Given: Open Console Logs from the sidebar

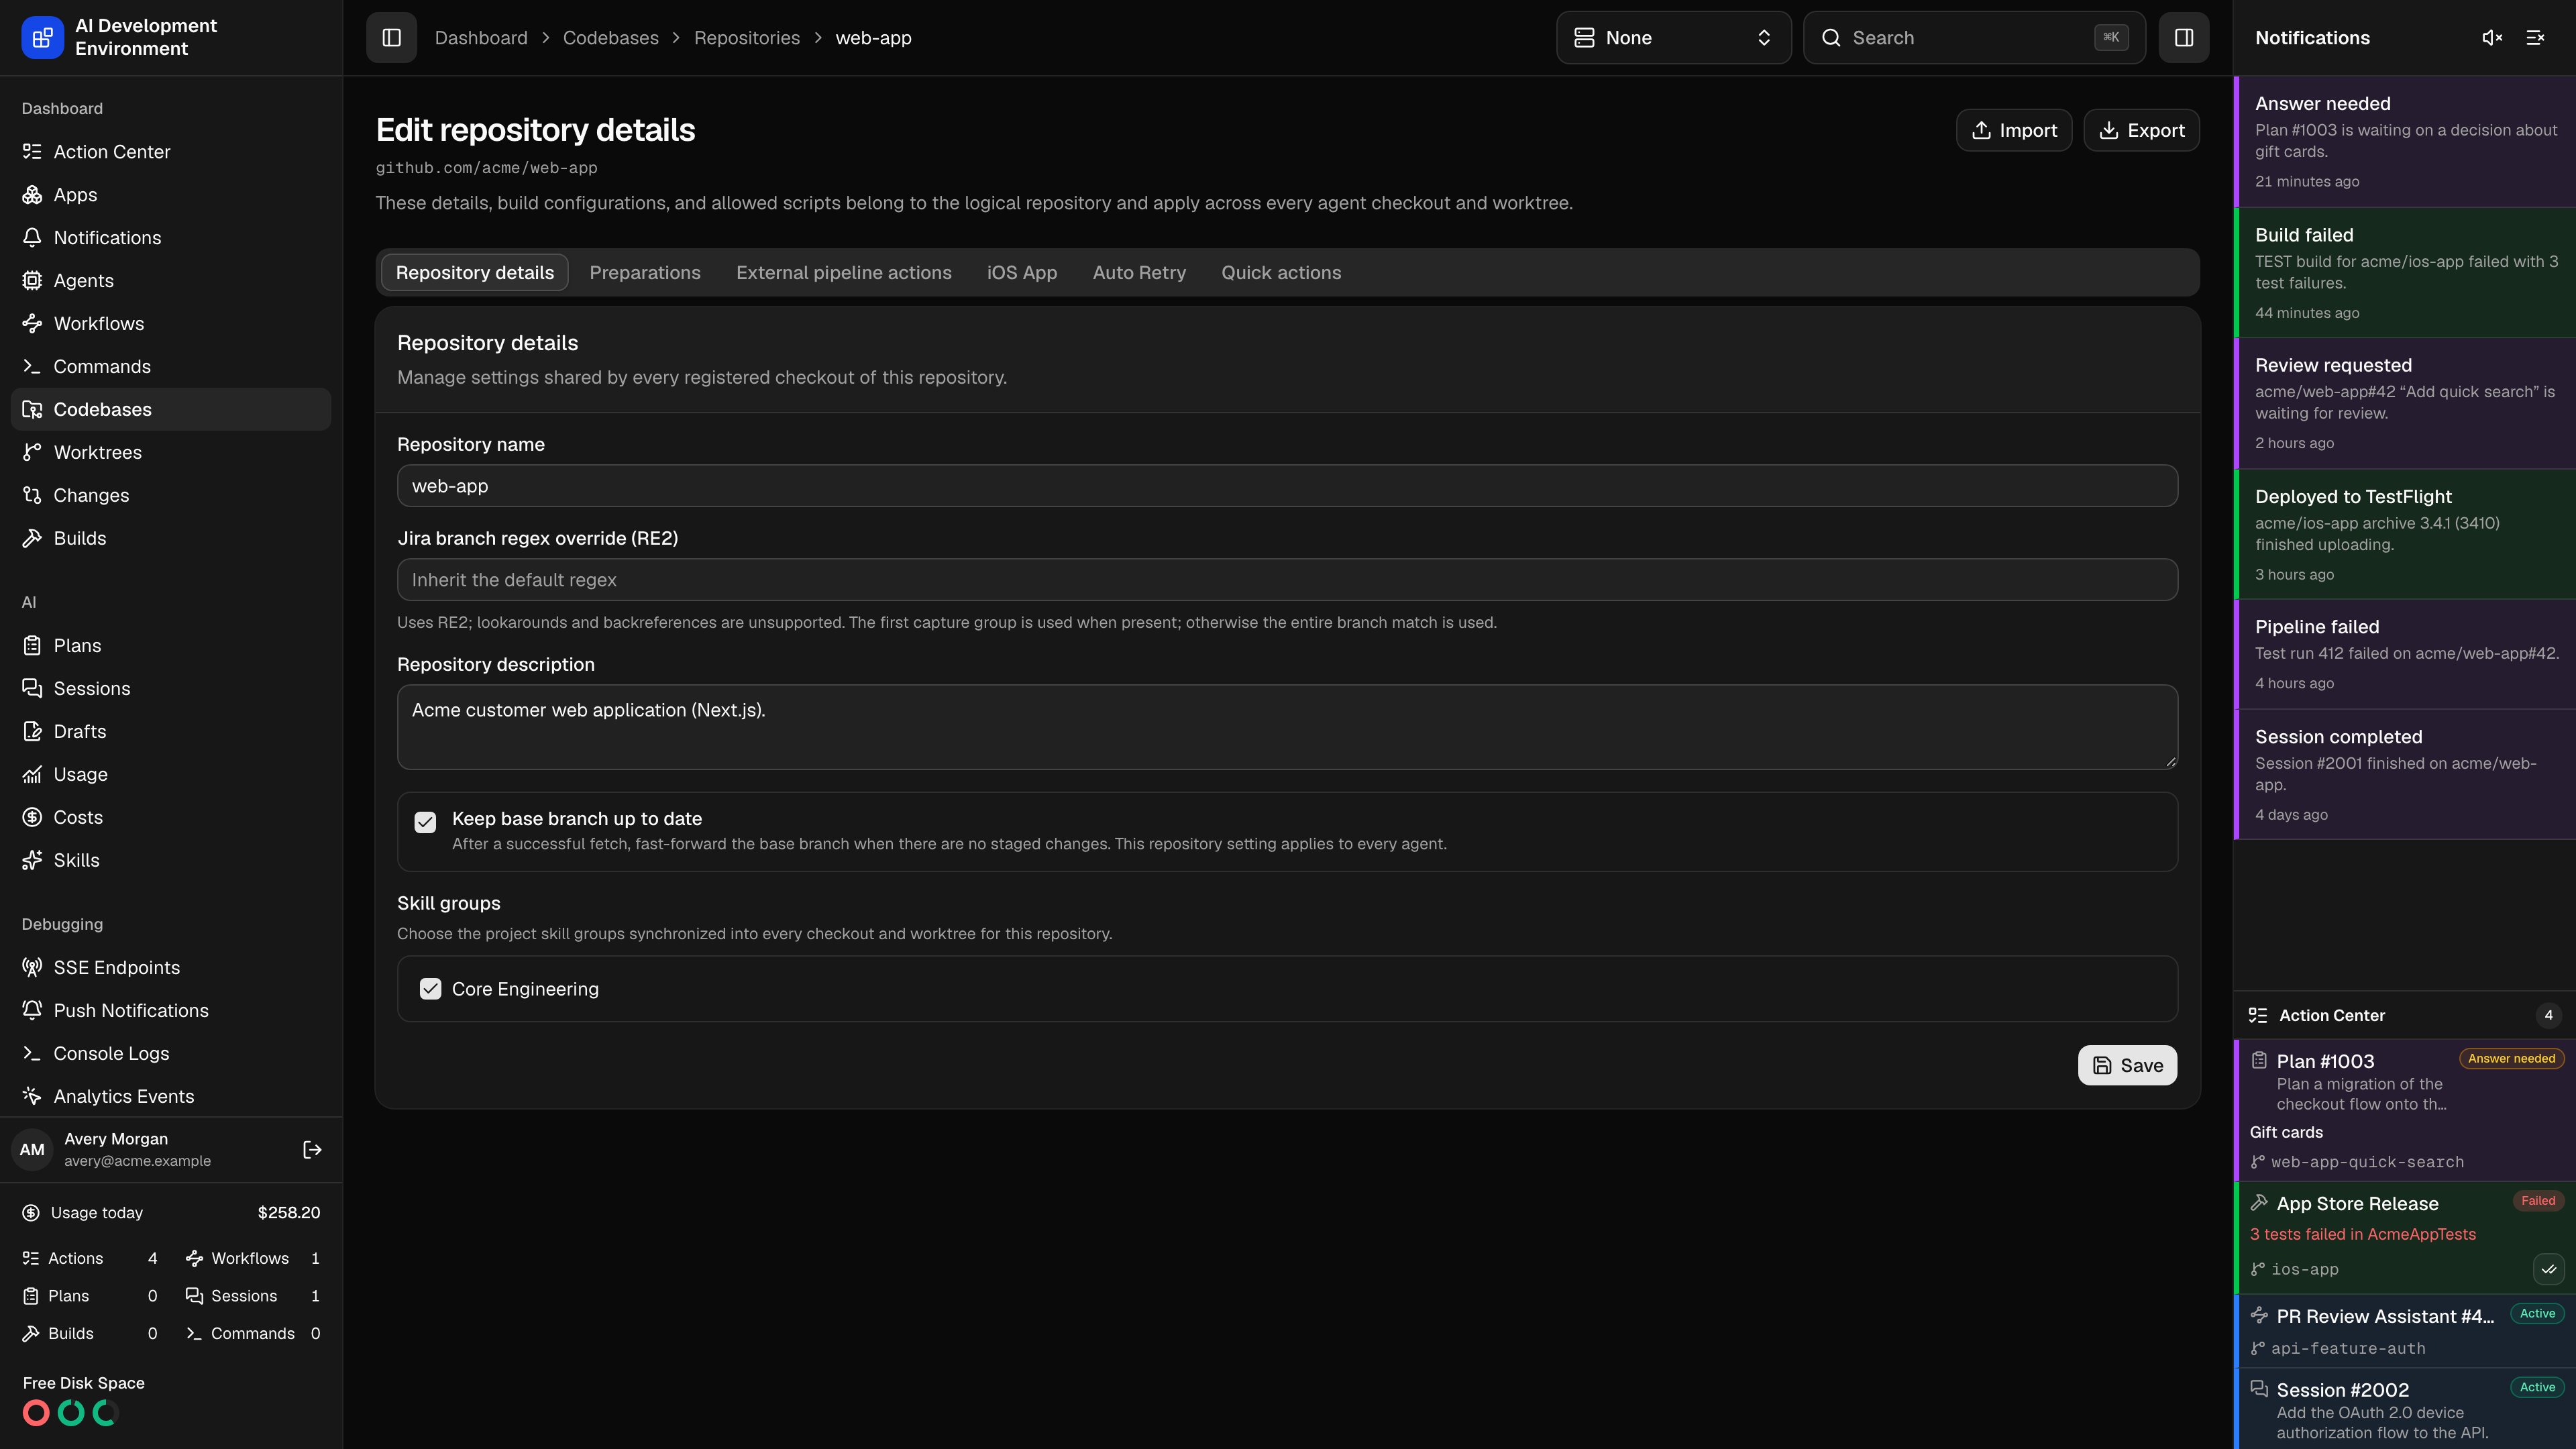Looking at the screenshot, I should [x=171, y=1053].
